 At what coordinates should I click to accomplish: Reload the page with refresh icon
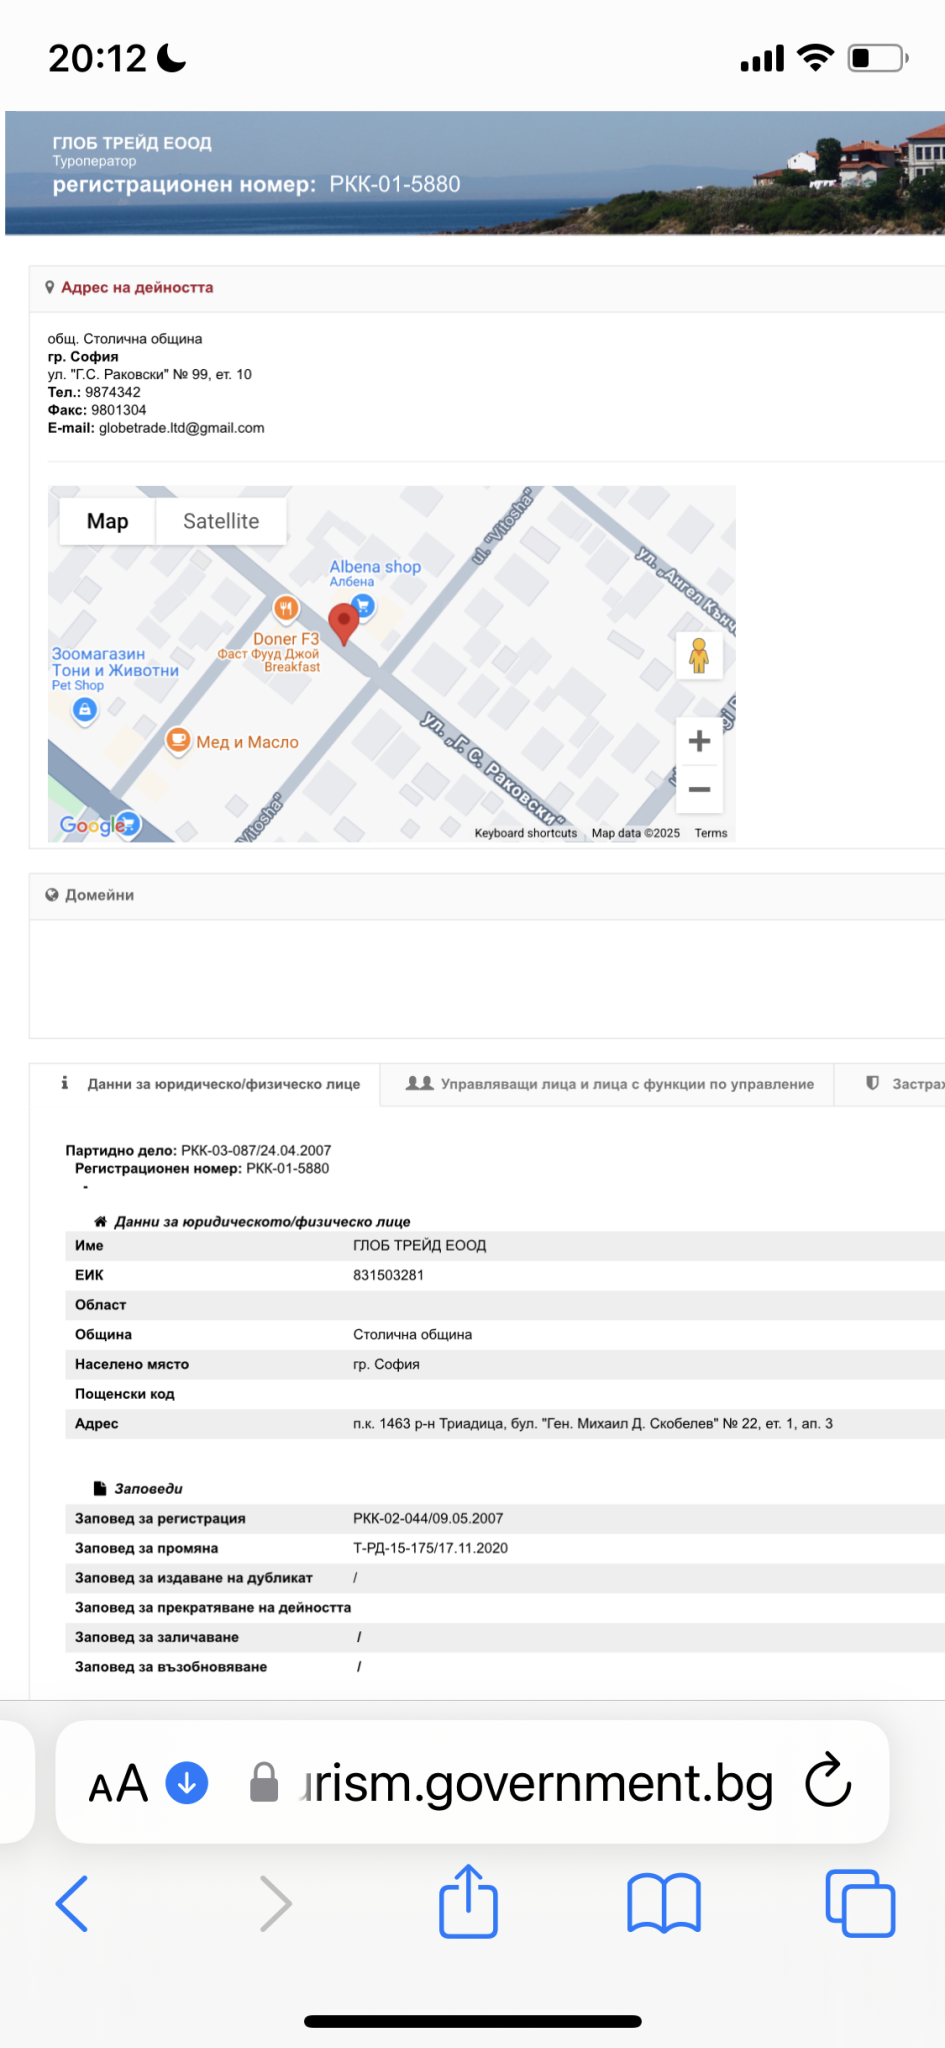828,1782
